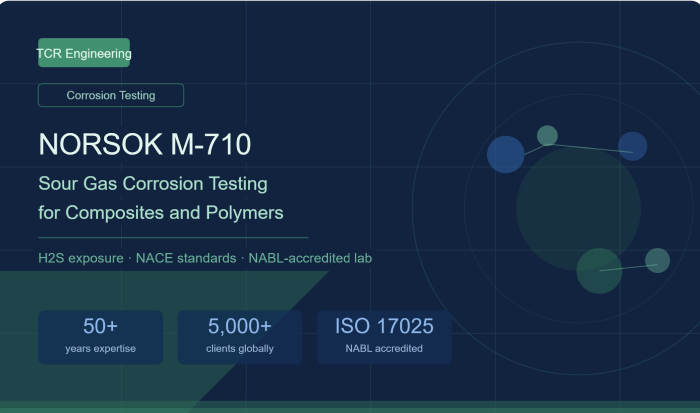The width and height of the screenshot is (700, 413).
Task: Click the TCR Engineering green badge
Action: (84, 53)
